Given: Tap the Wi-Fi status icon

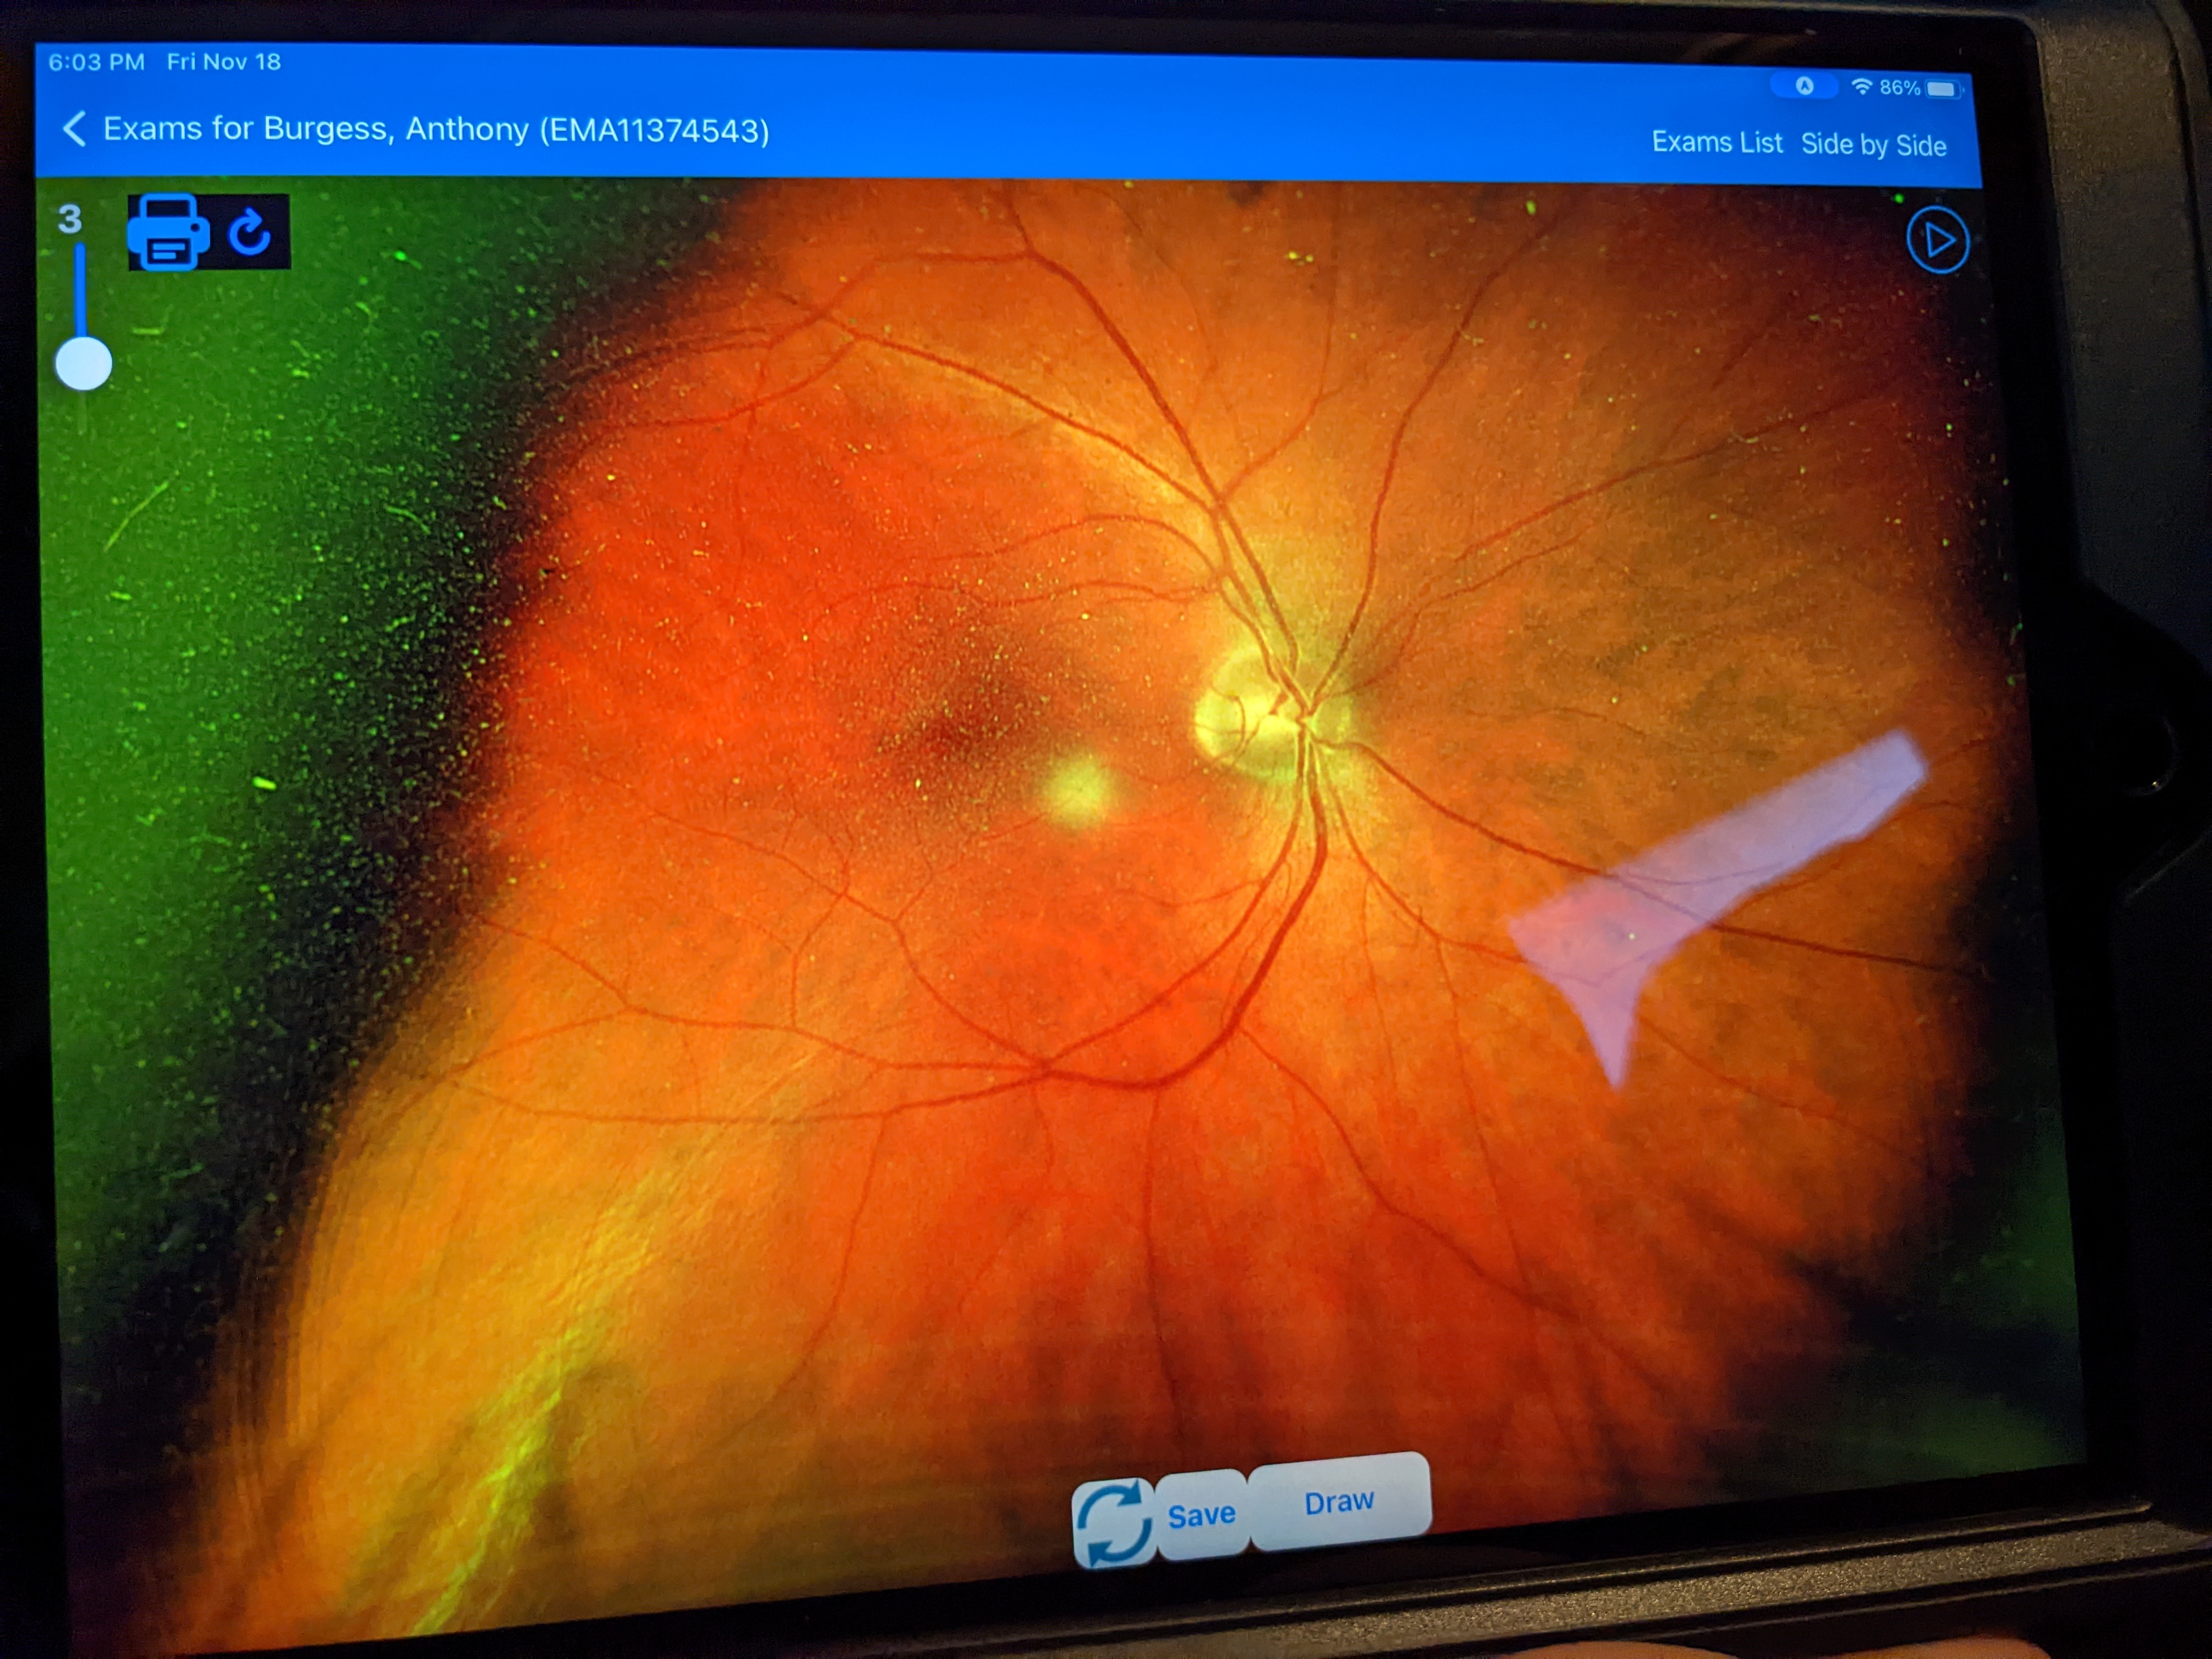Looking at the screenshot, I should point(1861,87).
